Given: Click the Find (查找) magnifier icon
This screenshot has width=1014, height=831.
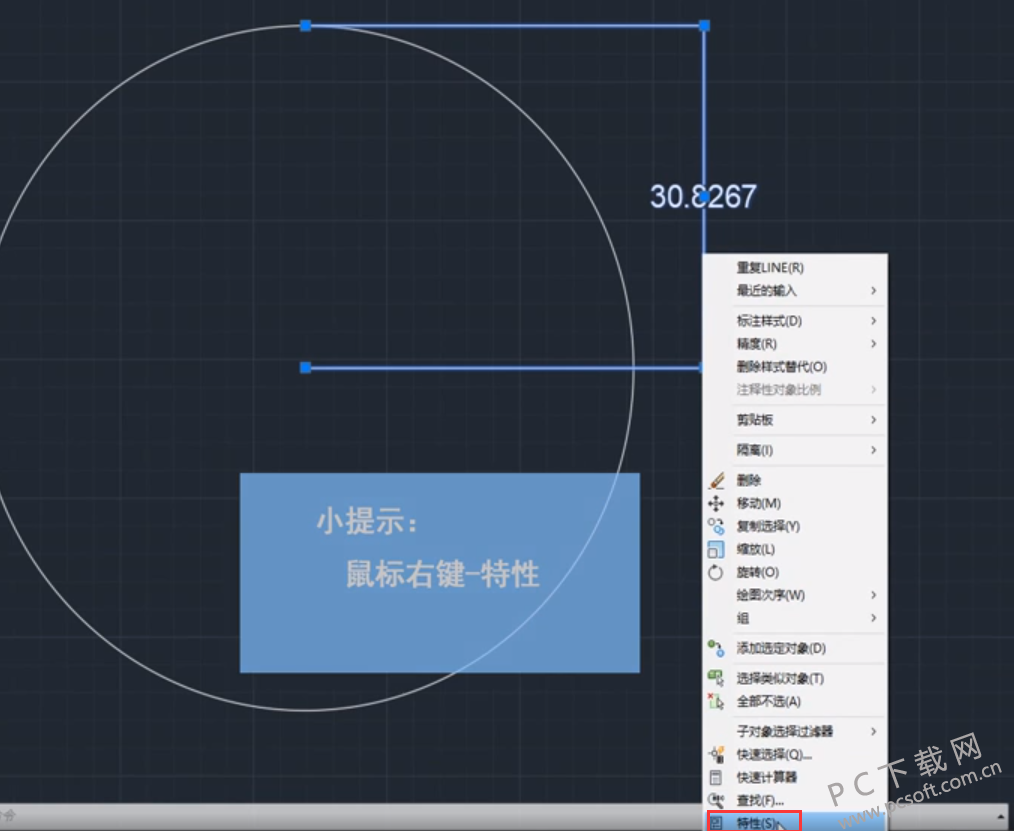Looking at the screenshot, I should 716,800.
